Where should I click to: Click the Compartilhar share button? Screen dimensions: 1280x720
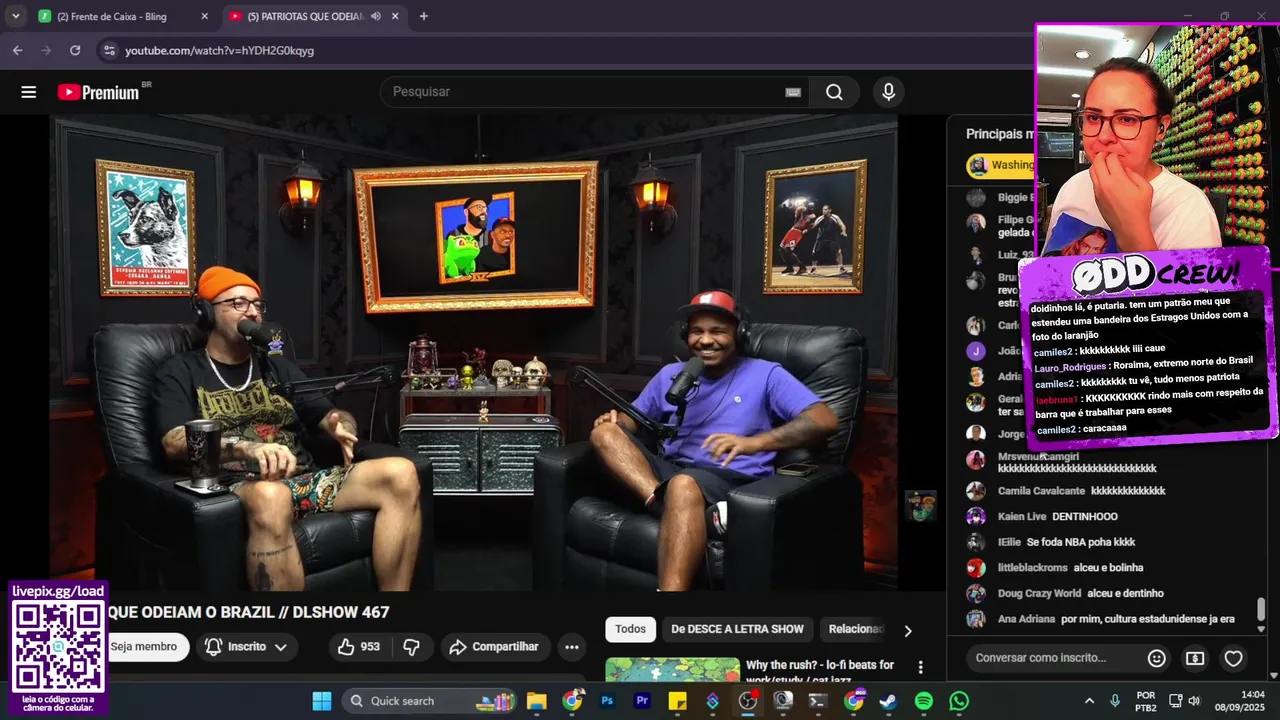(494, 647)
